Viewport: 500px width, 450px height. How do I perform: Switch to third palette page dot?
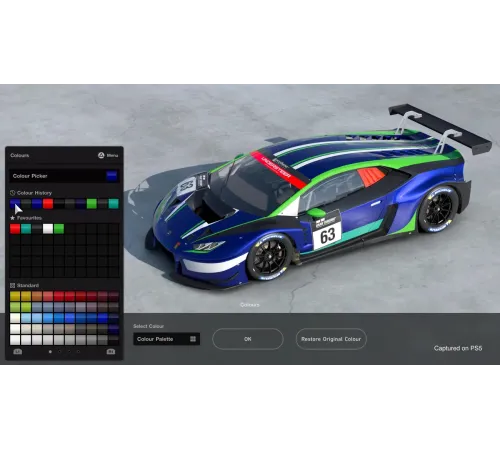[69, 352]
